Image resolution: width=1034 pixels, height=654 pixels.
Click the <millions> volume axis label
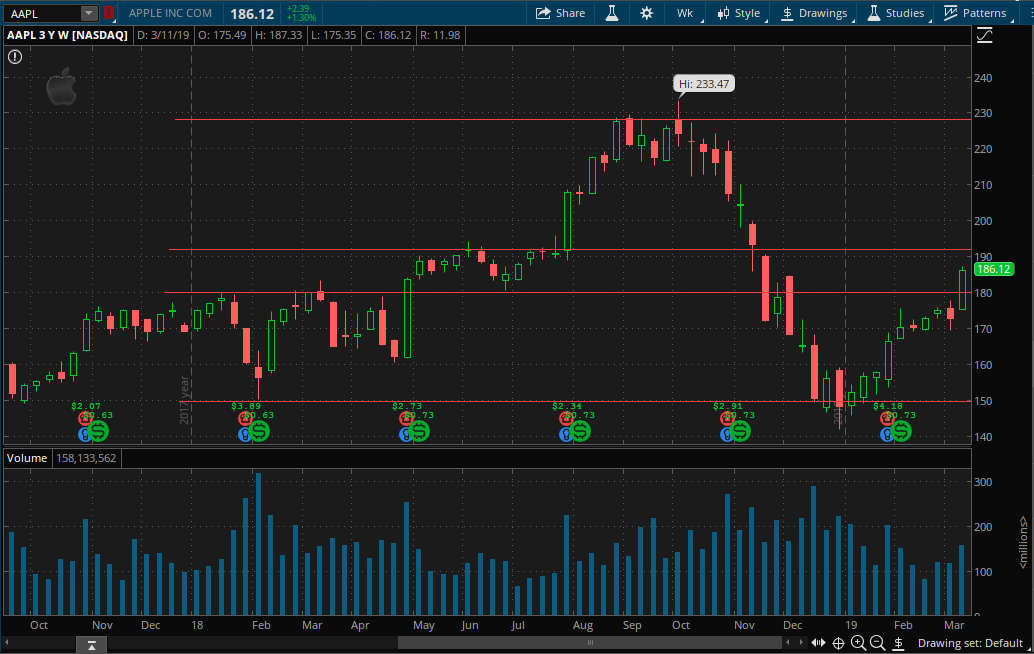coord(1023,542)
